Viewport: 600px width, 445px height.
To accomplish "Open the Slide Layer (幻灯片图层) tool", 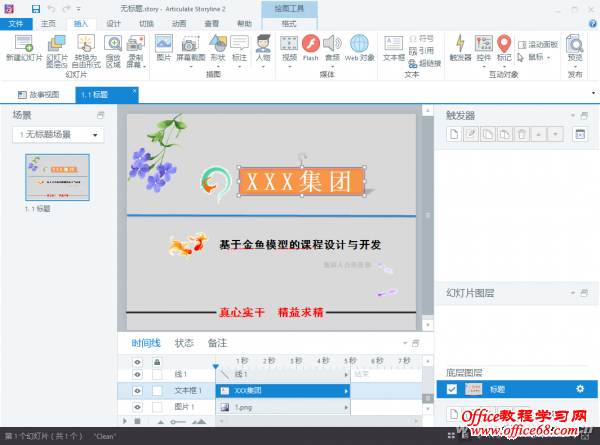I will (x=57, y=51).
